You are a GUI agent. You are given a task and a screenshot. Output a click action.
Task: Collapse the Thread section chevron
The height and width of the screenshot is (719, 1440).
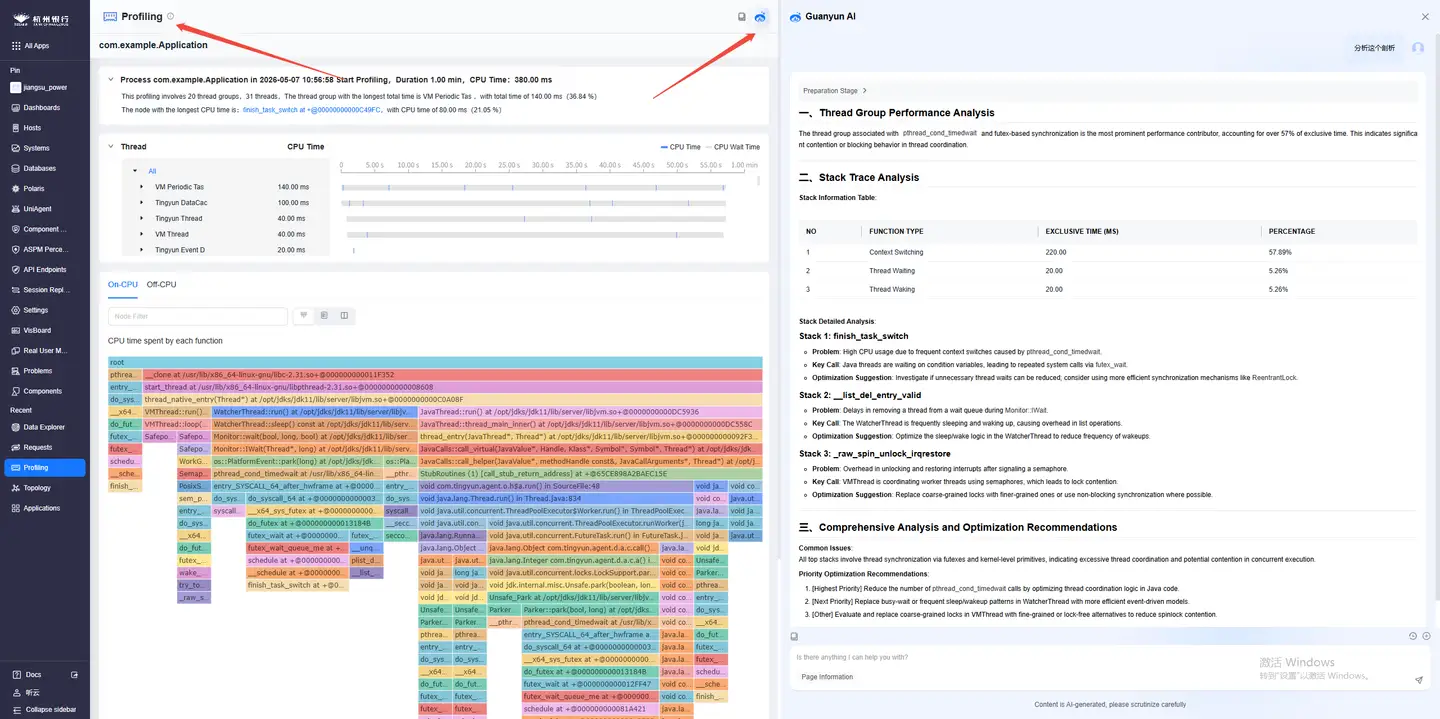pyautogui.click(x=110, y=147)
